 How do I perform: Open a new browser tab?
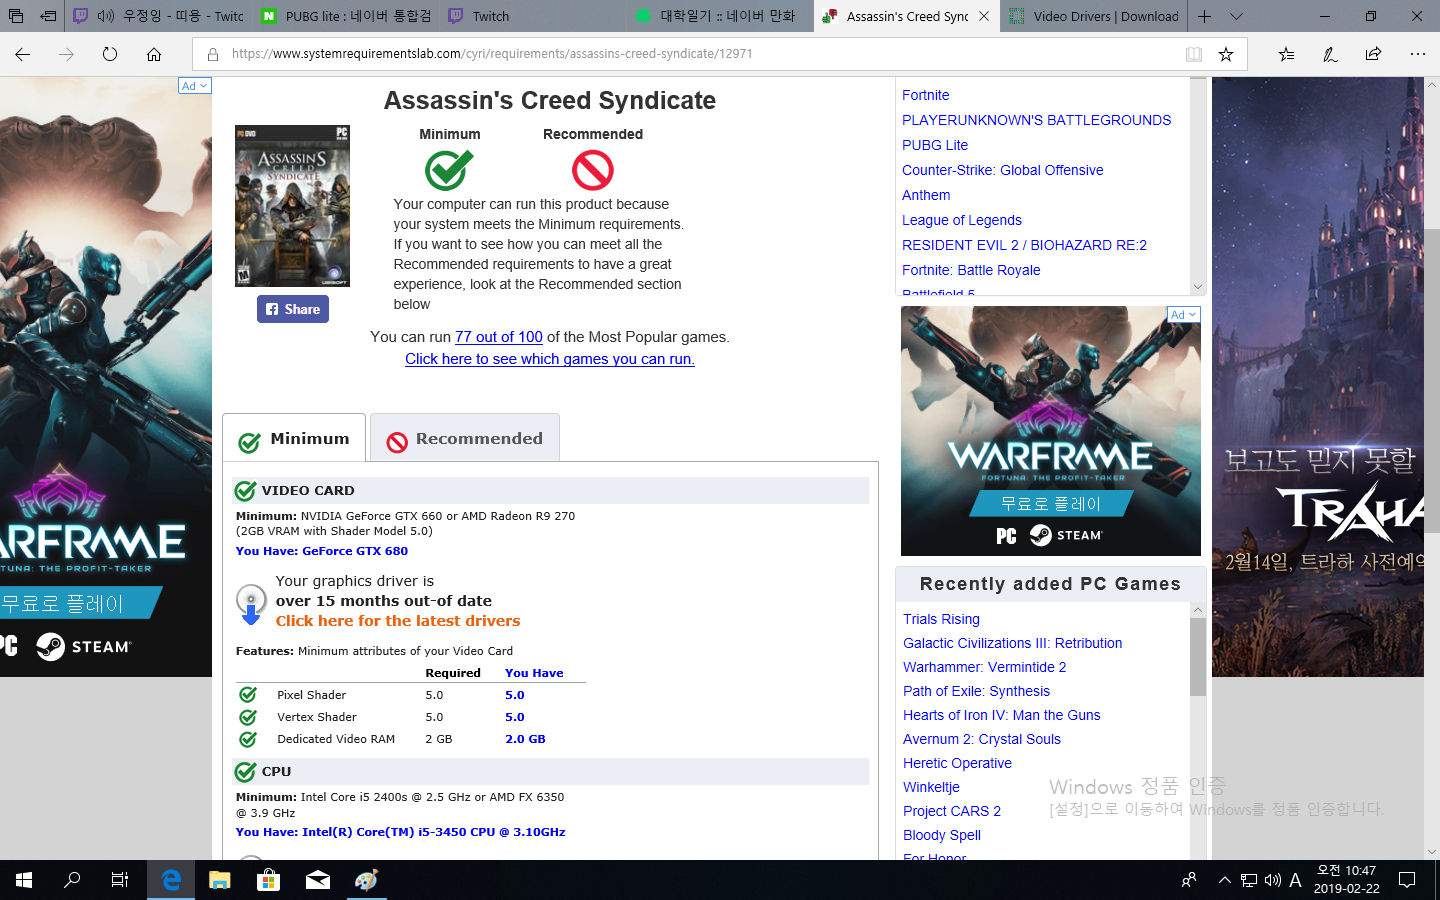point(1204,16)
